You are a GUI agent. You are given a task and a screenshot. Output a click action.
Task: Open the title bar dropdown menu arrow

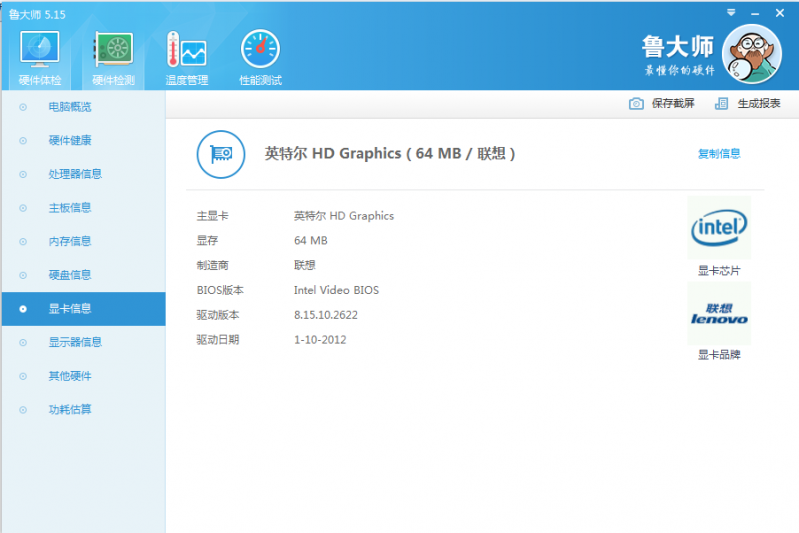click(731, 13)
